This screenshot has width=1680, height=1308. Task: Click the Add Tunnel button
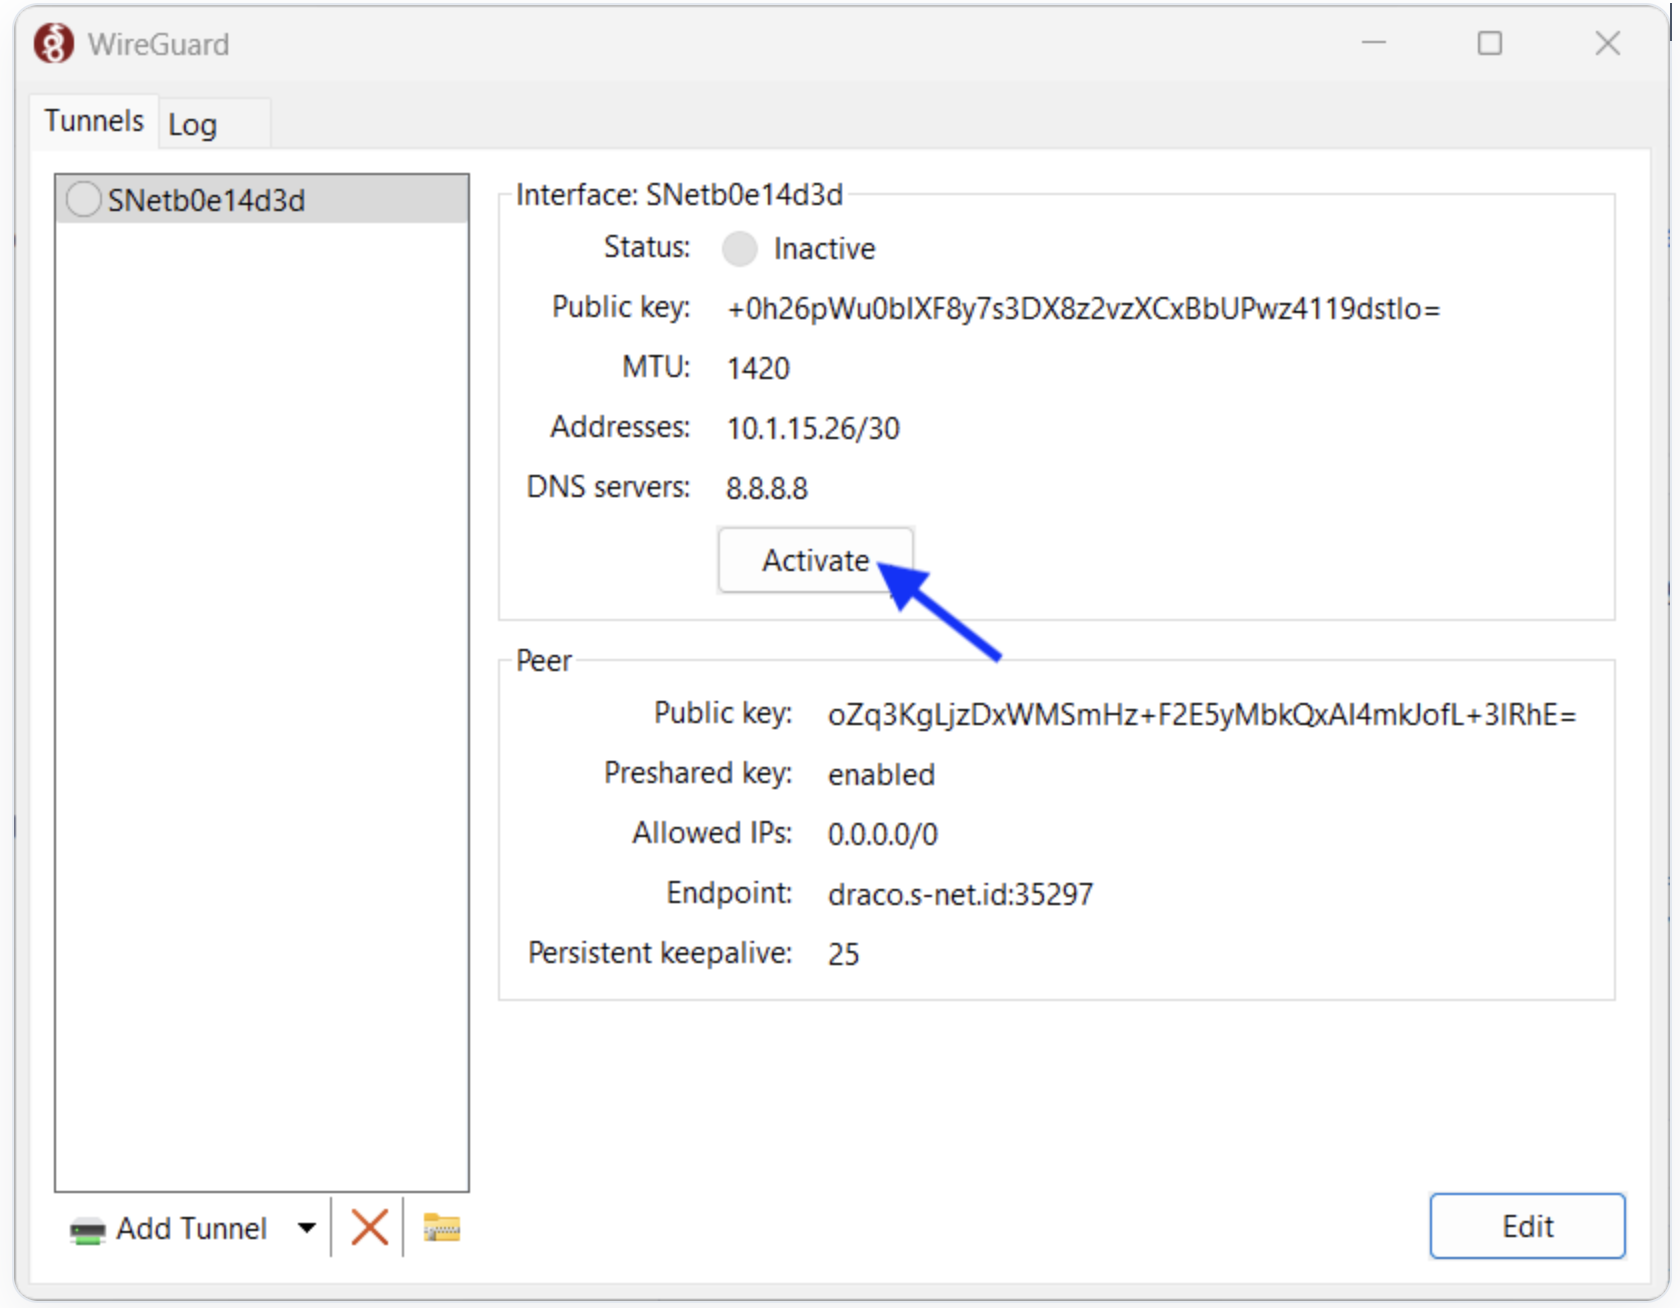pos(169,1228)
